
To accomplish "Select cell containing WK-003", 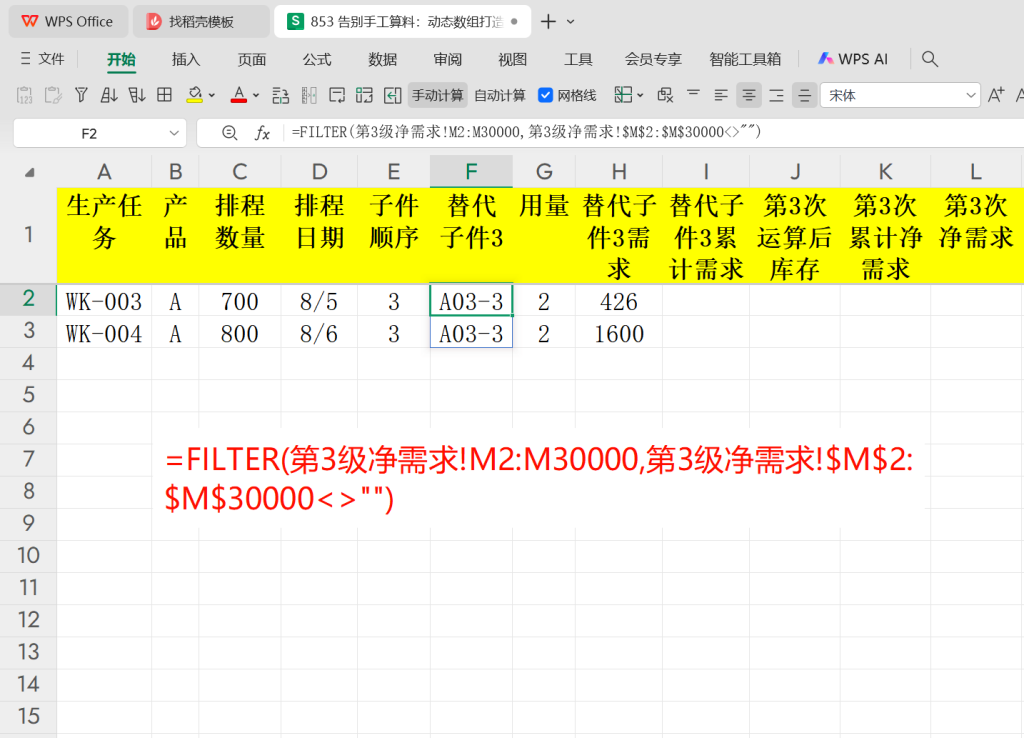I will coord(104,300).
